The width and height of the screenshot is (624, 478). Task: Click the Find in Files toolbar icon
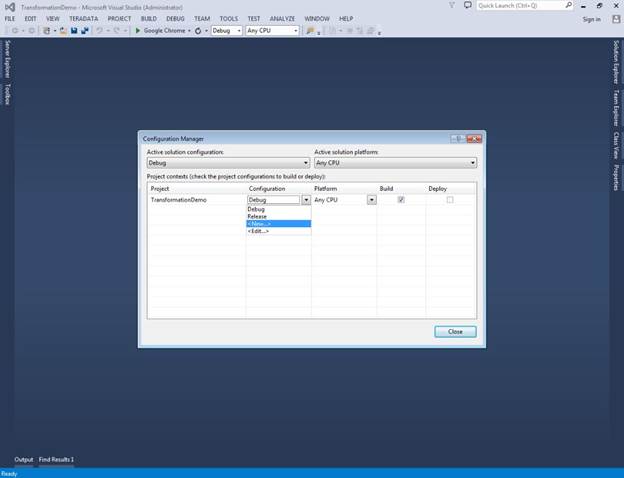point(310,31)
